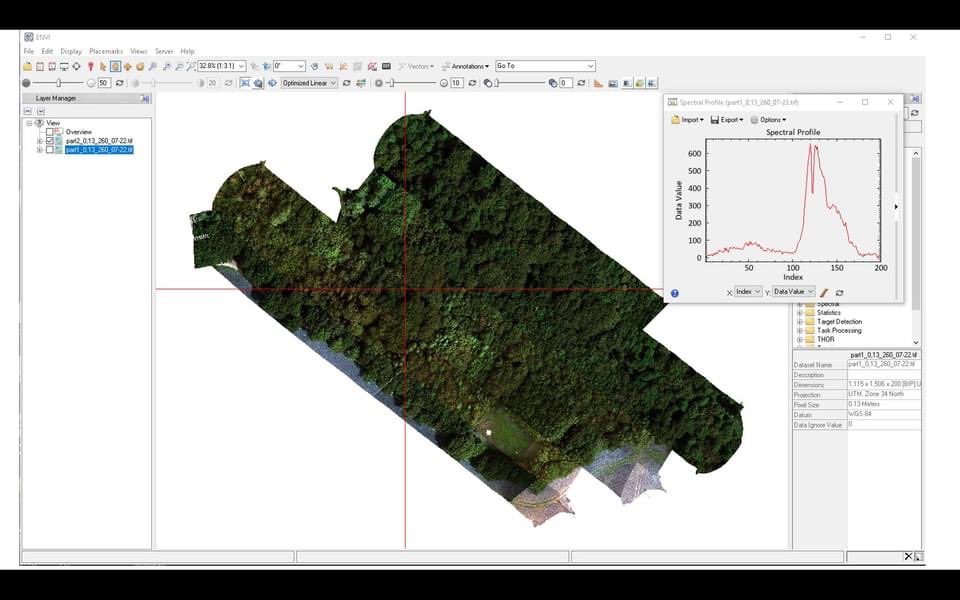The width and height of the screenshot is (960, 600).
Task: Activate the Select arrow cursor tool
Action: (103, 66)
